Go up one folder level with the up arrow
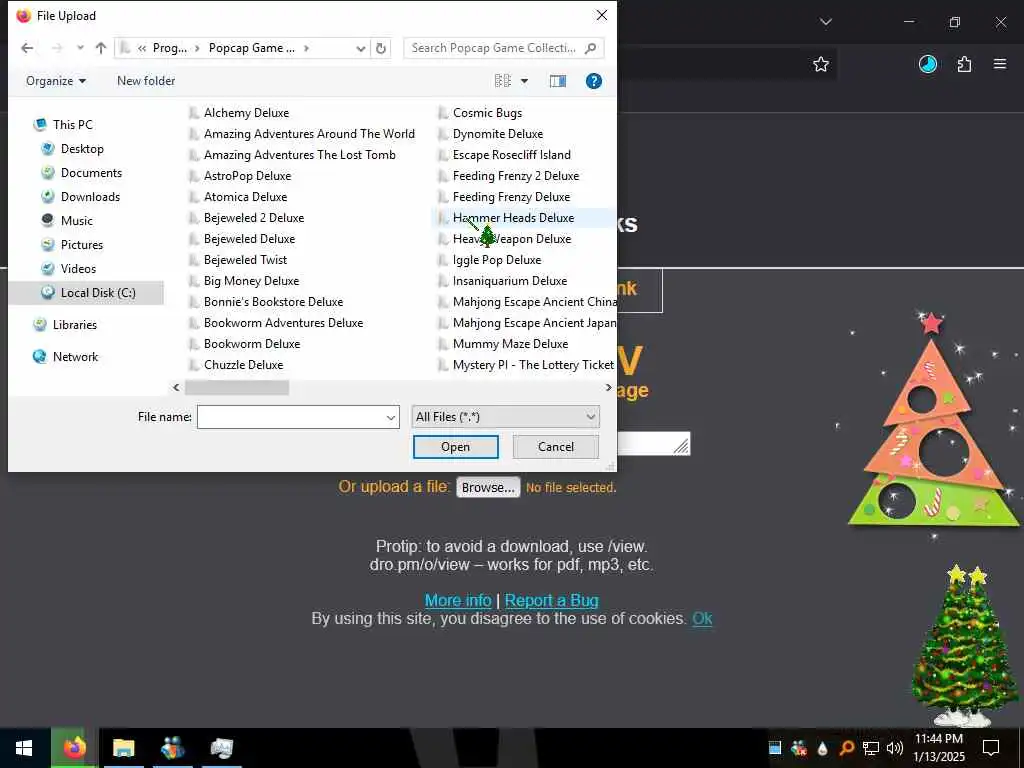Screen dimensions: 1024x768 (x=101, y=48)
